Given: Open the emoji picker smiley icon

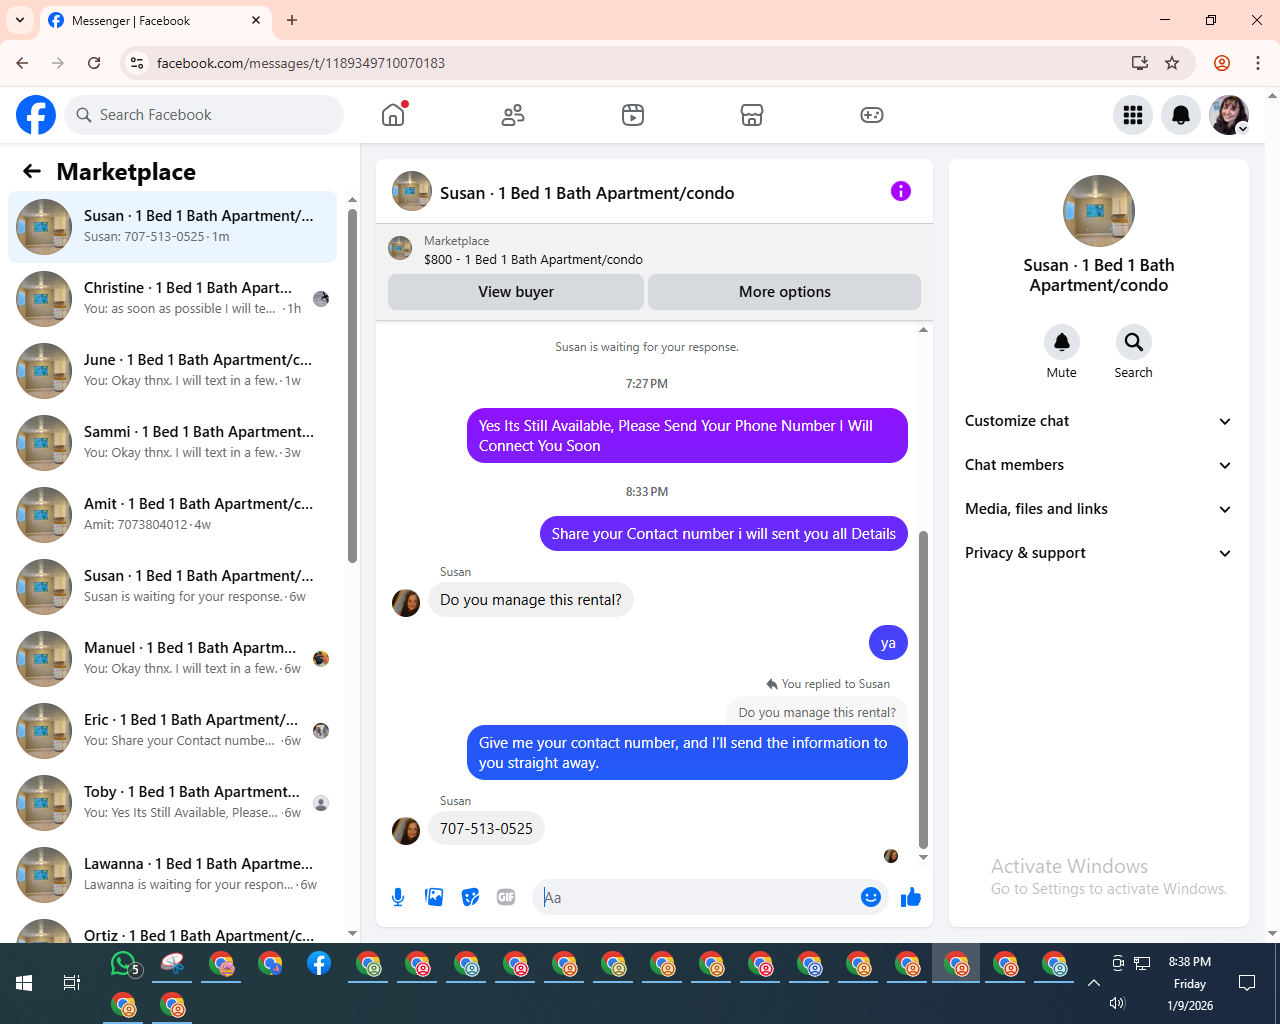Looking at the screenshot, I should (x=871, y=897).
